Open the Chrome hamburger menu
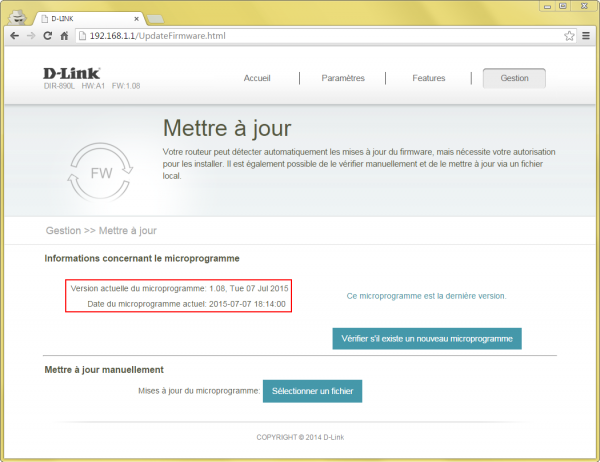600x462 pixels. (x=585, y=35)
